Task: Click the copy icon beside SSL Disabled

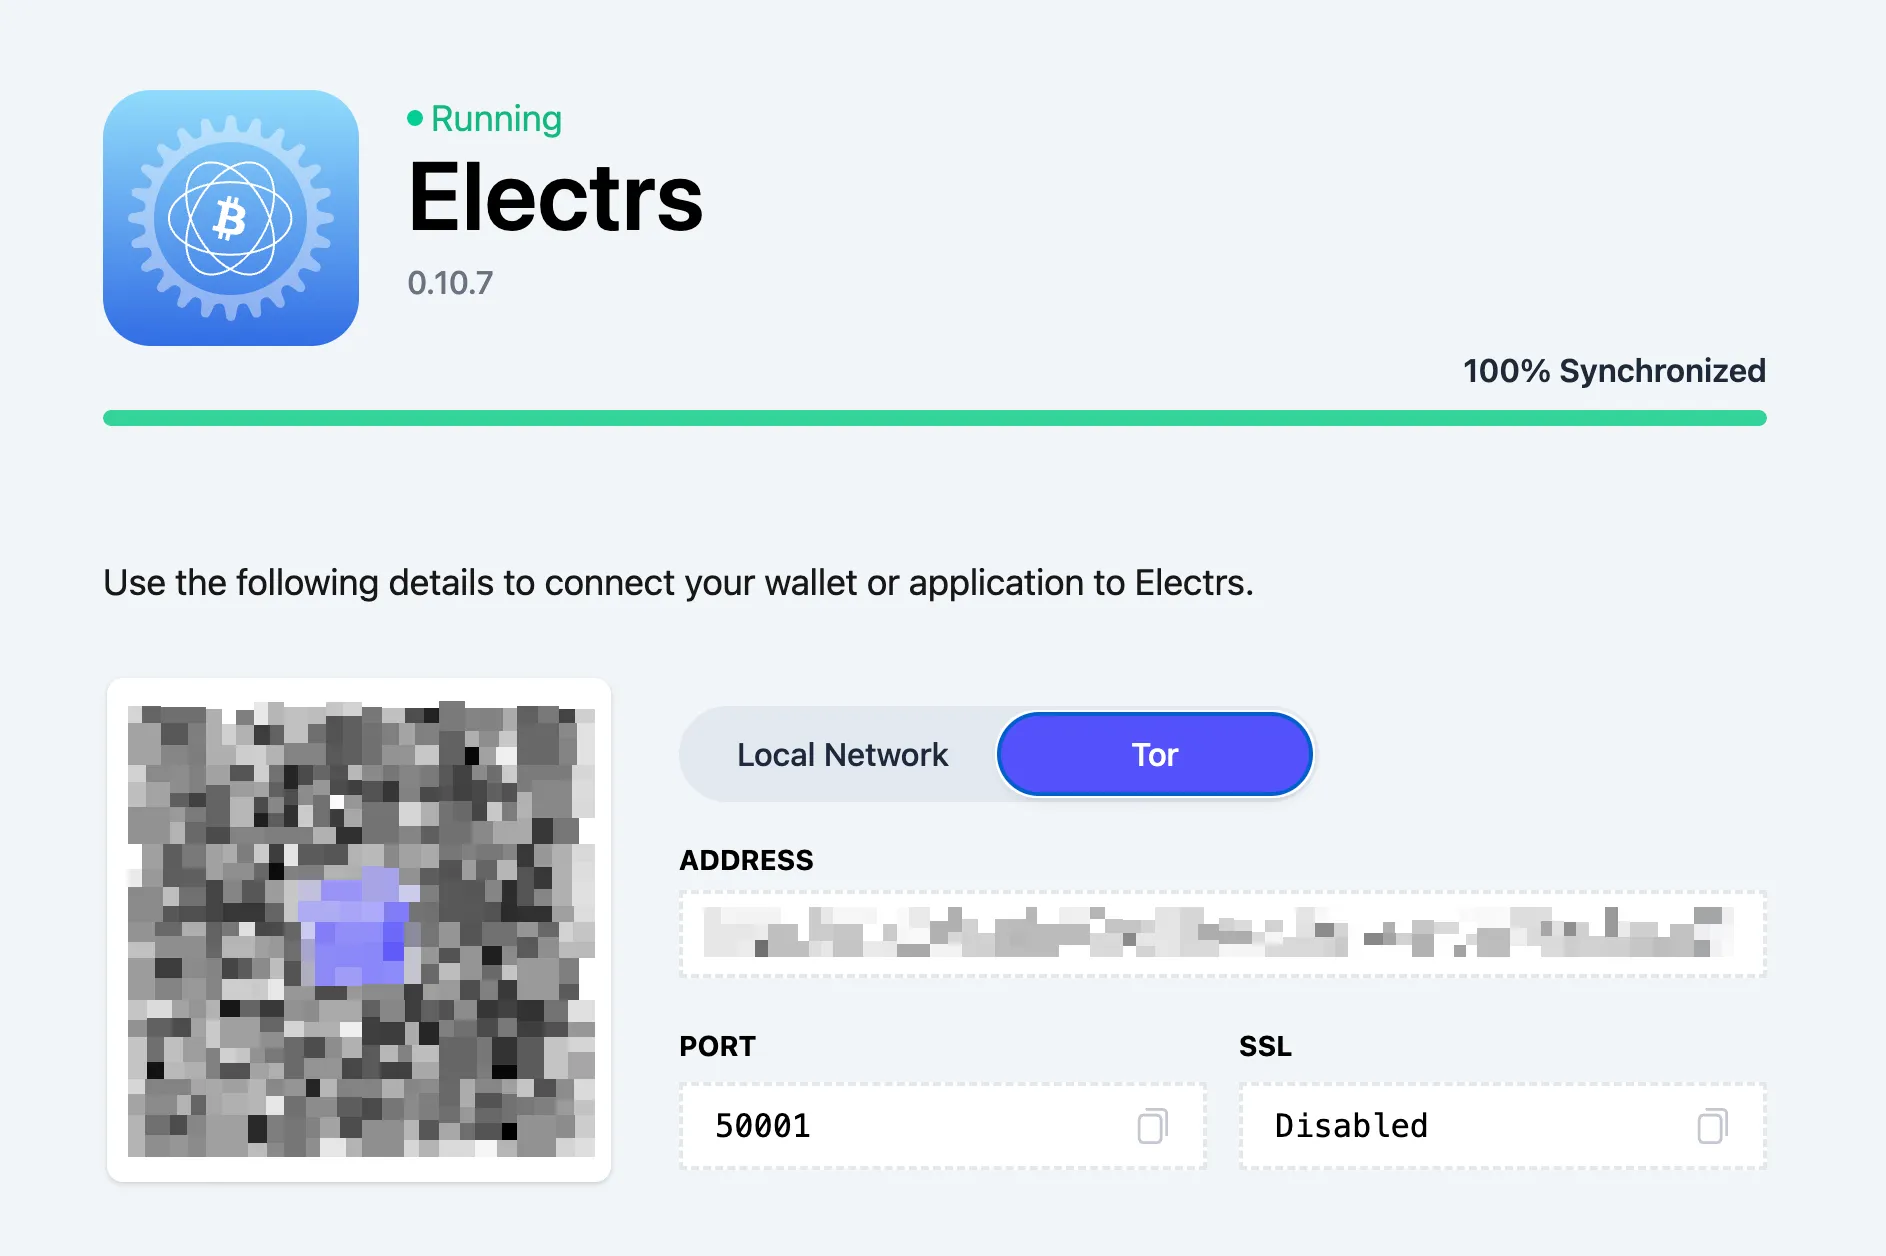Action: 1711,1126
